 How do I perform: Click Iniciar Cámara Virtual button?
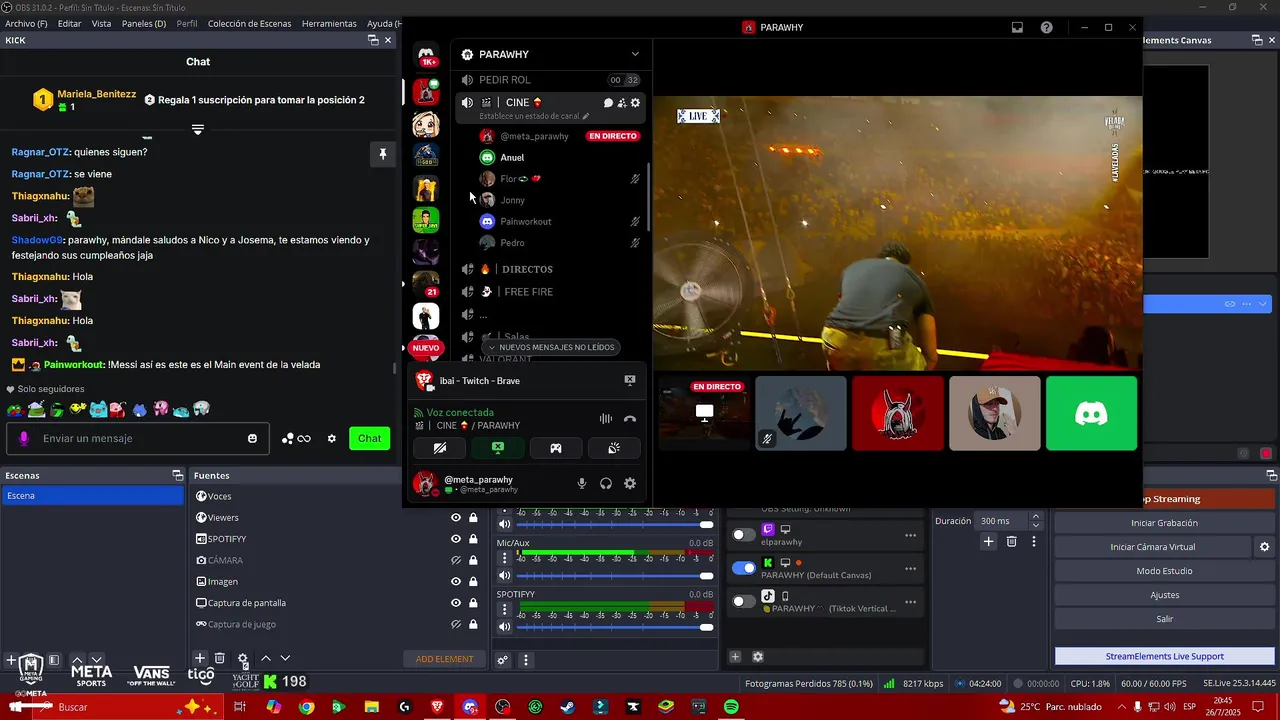(x=1152, y=547)
